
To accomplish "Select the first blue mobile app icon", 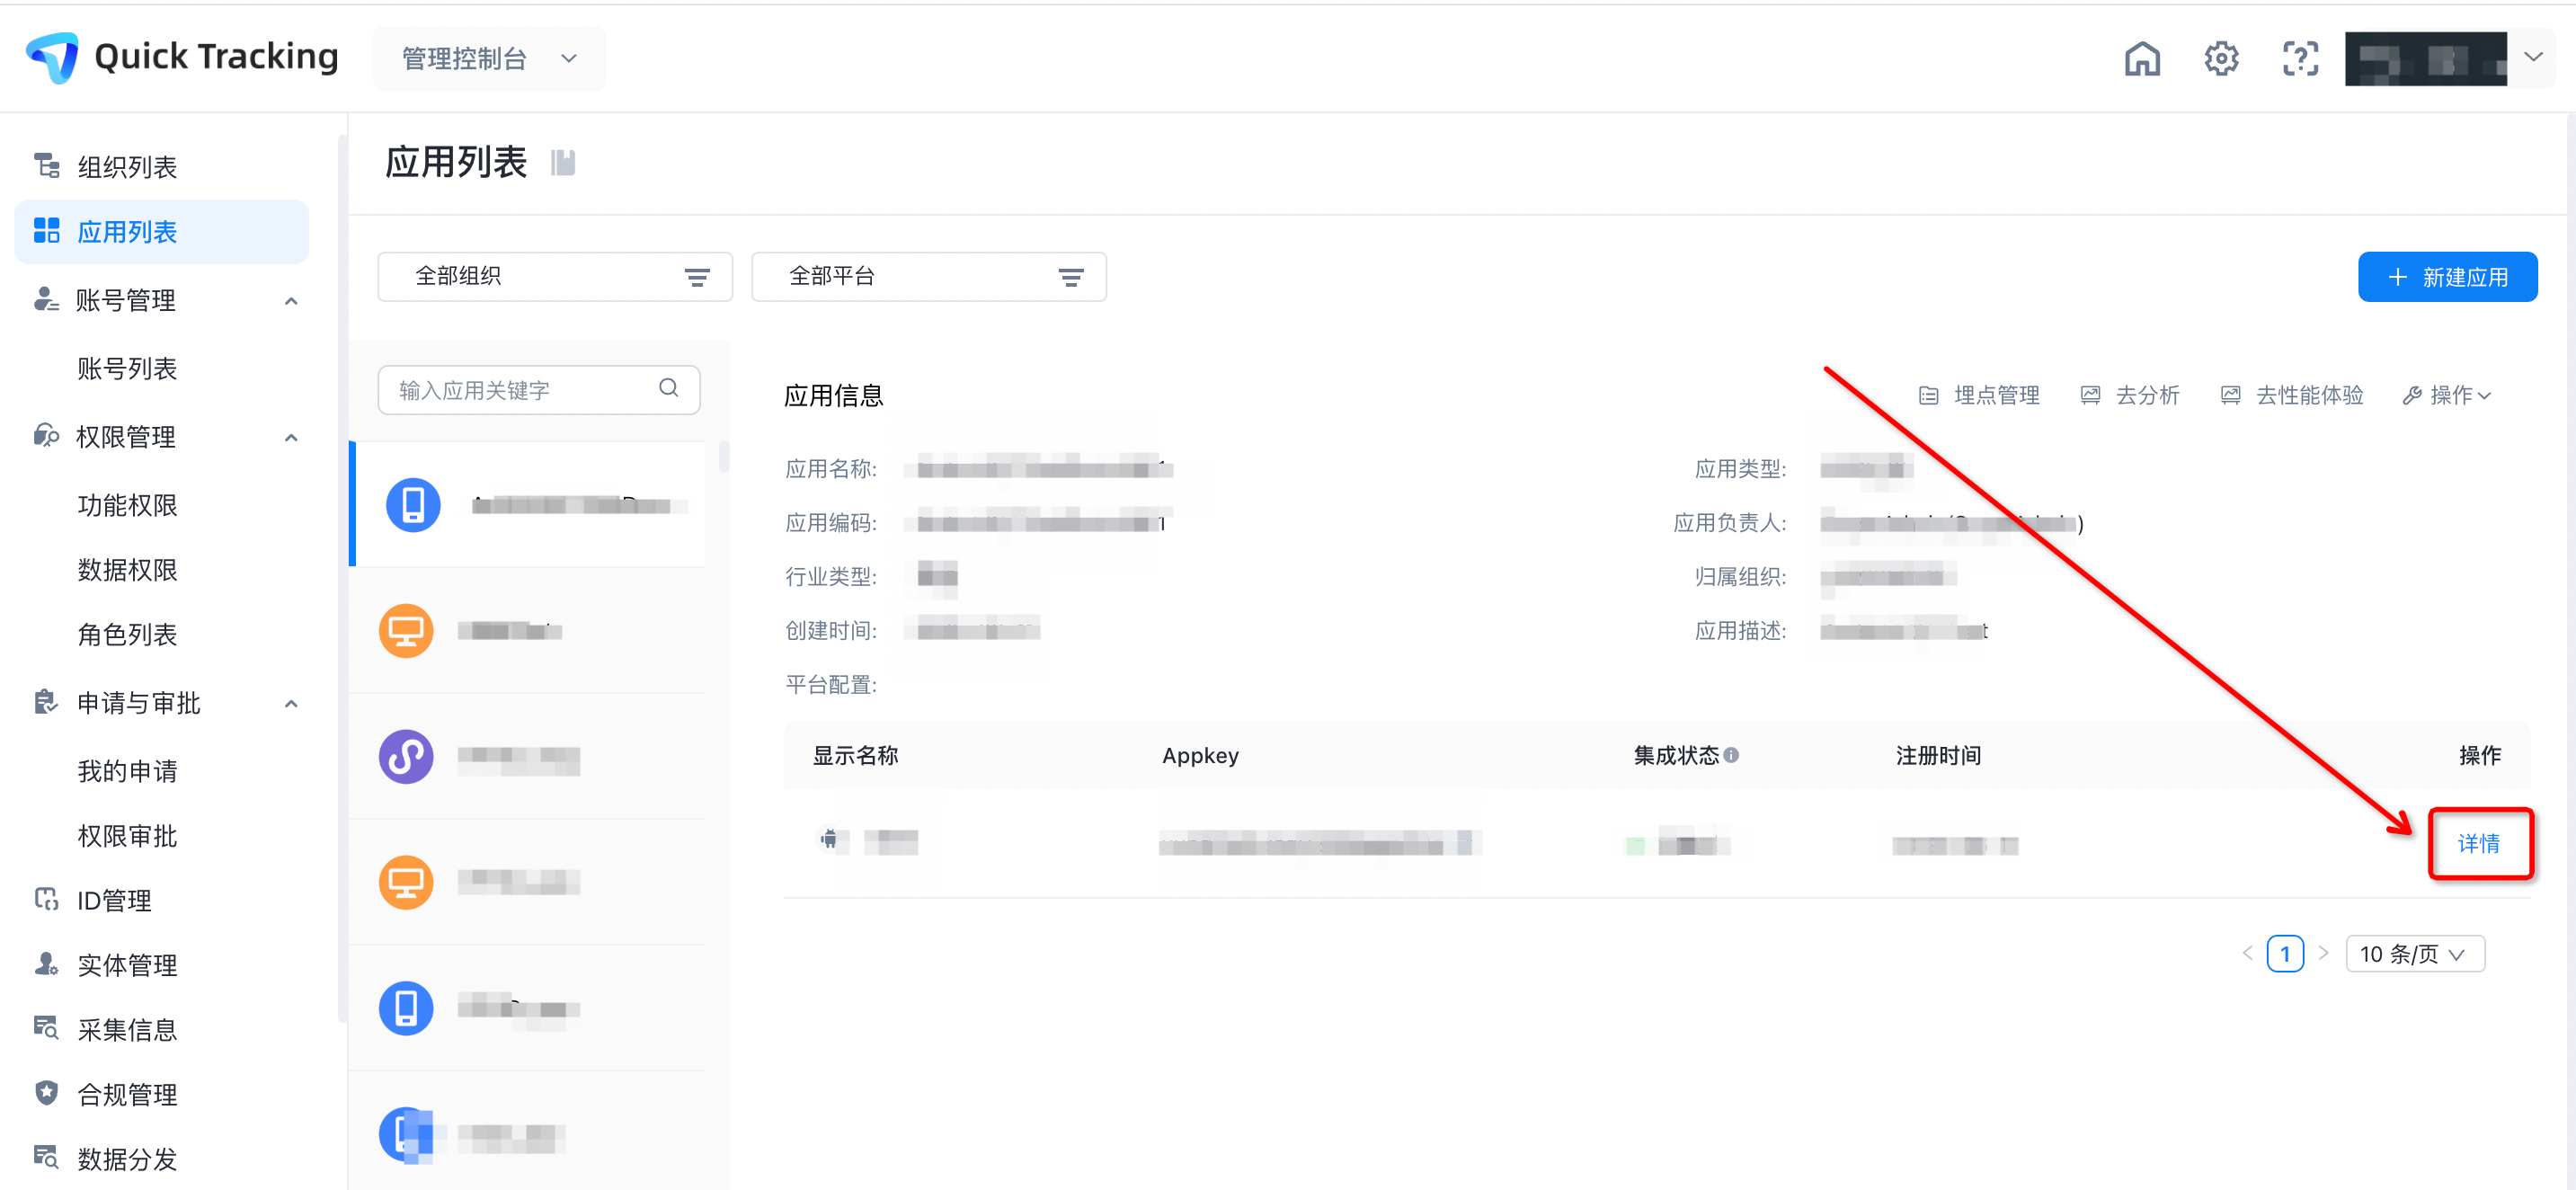I will [x=413, y=505].
